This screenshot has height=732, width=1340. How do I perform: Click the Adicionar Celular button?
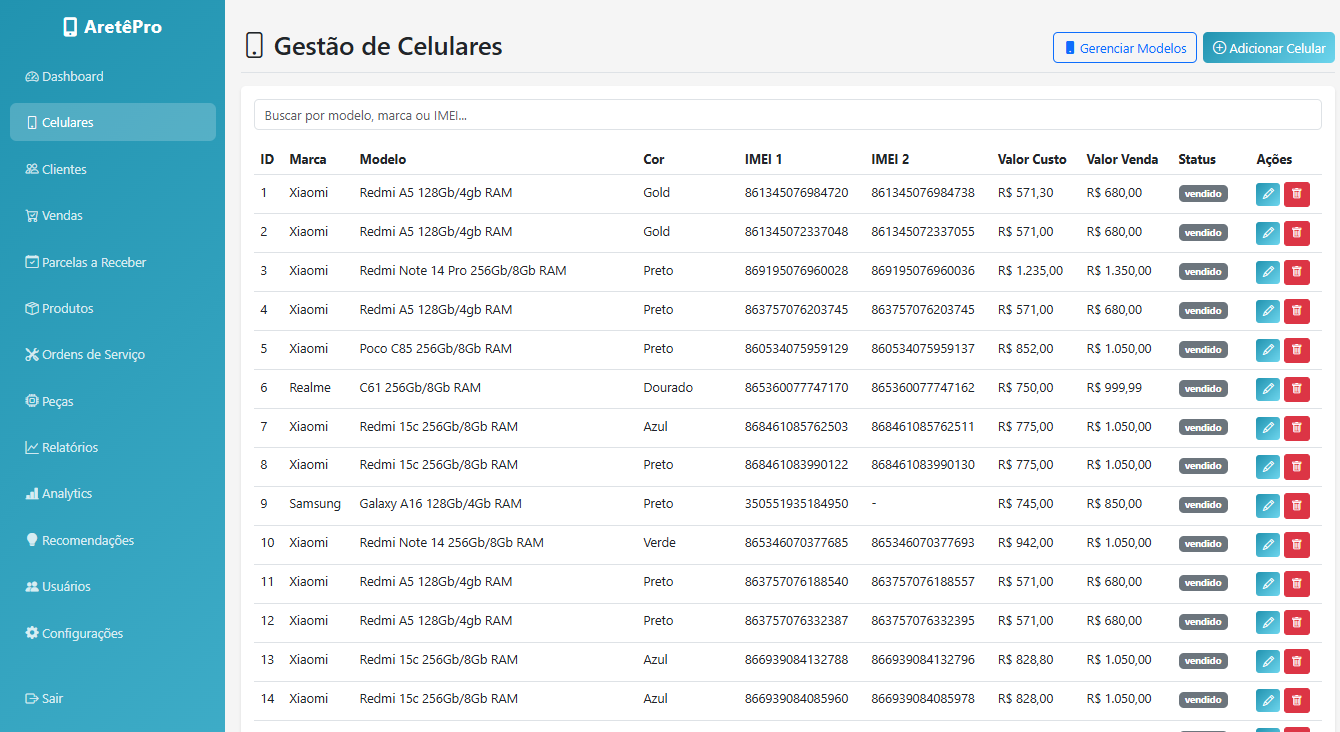(1268, 47)
